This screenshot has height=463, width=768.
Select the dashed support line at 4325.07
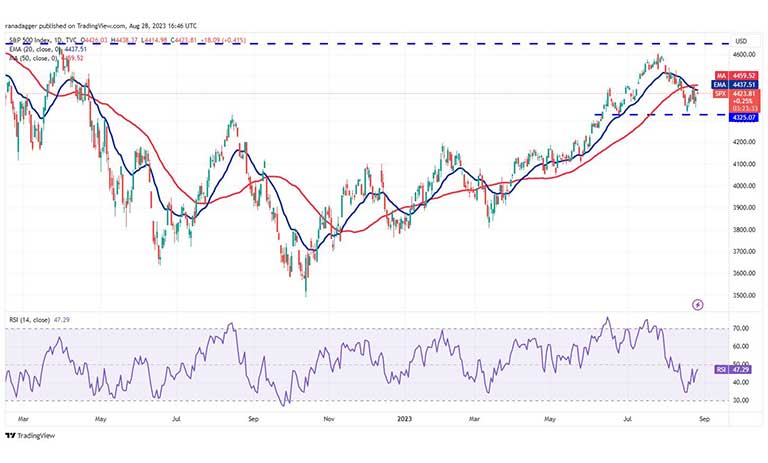(x=661, y=115)
